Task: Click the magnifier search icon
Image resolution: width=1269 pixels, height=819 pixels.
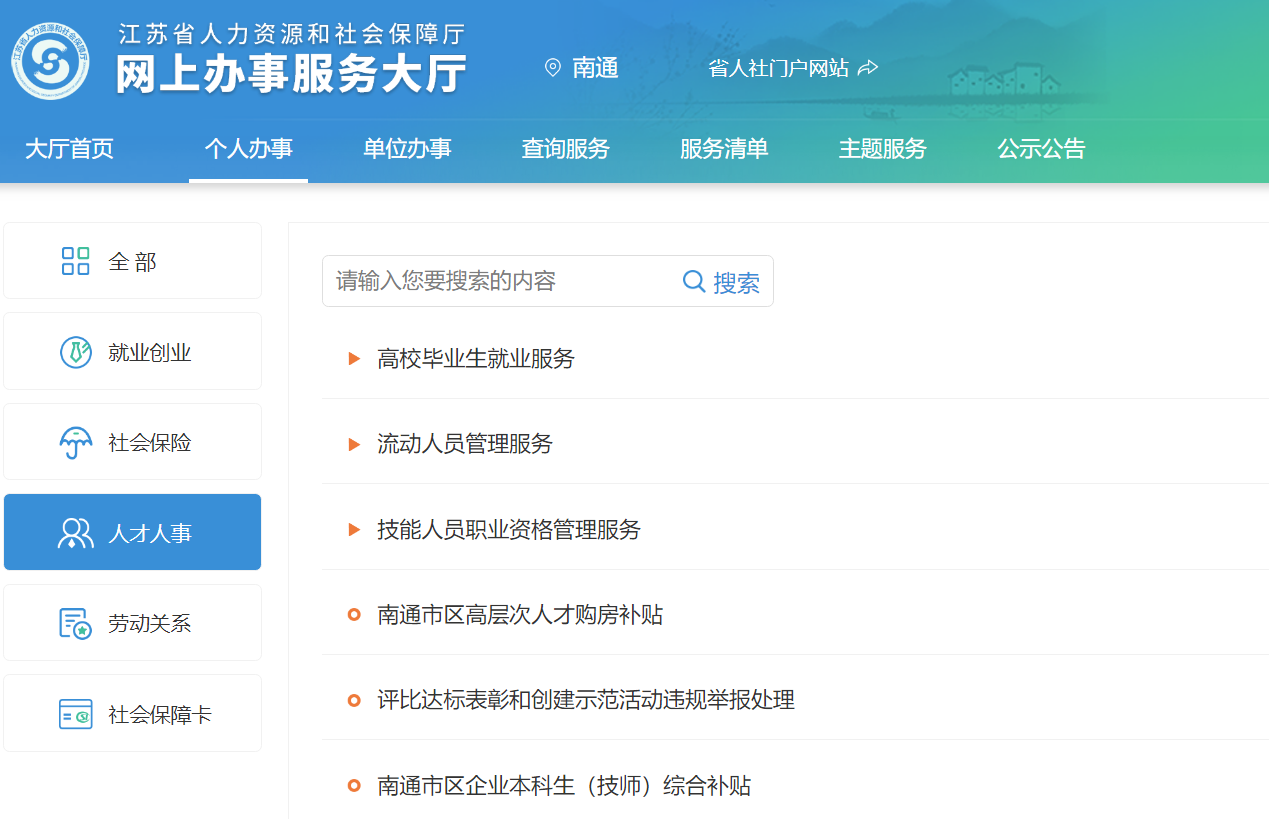Action: [x=693, y=281]
